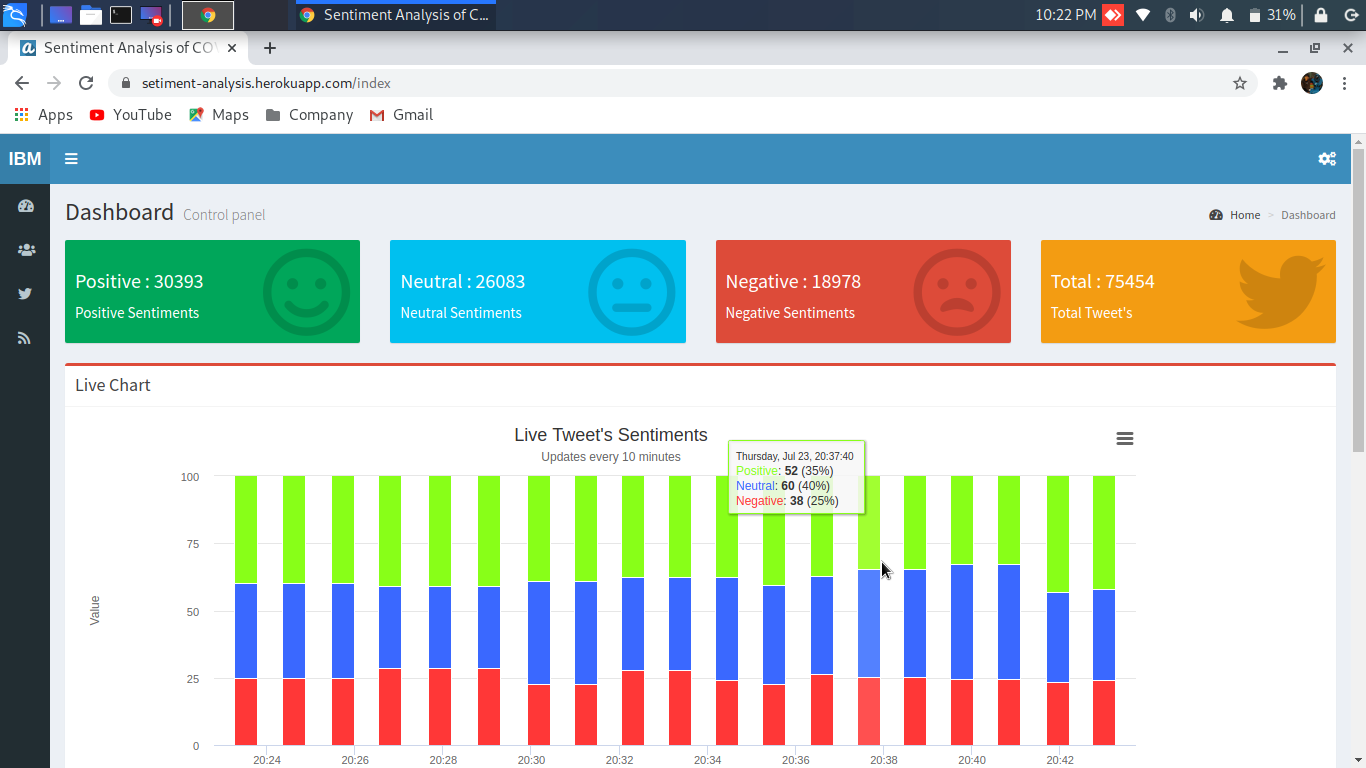Click the green positive bar at 20:24
The height and width of the screenshot is (768, 1366).
coord(246,529)
